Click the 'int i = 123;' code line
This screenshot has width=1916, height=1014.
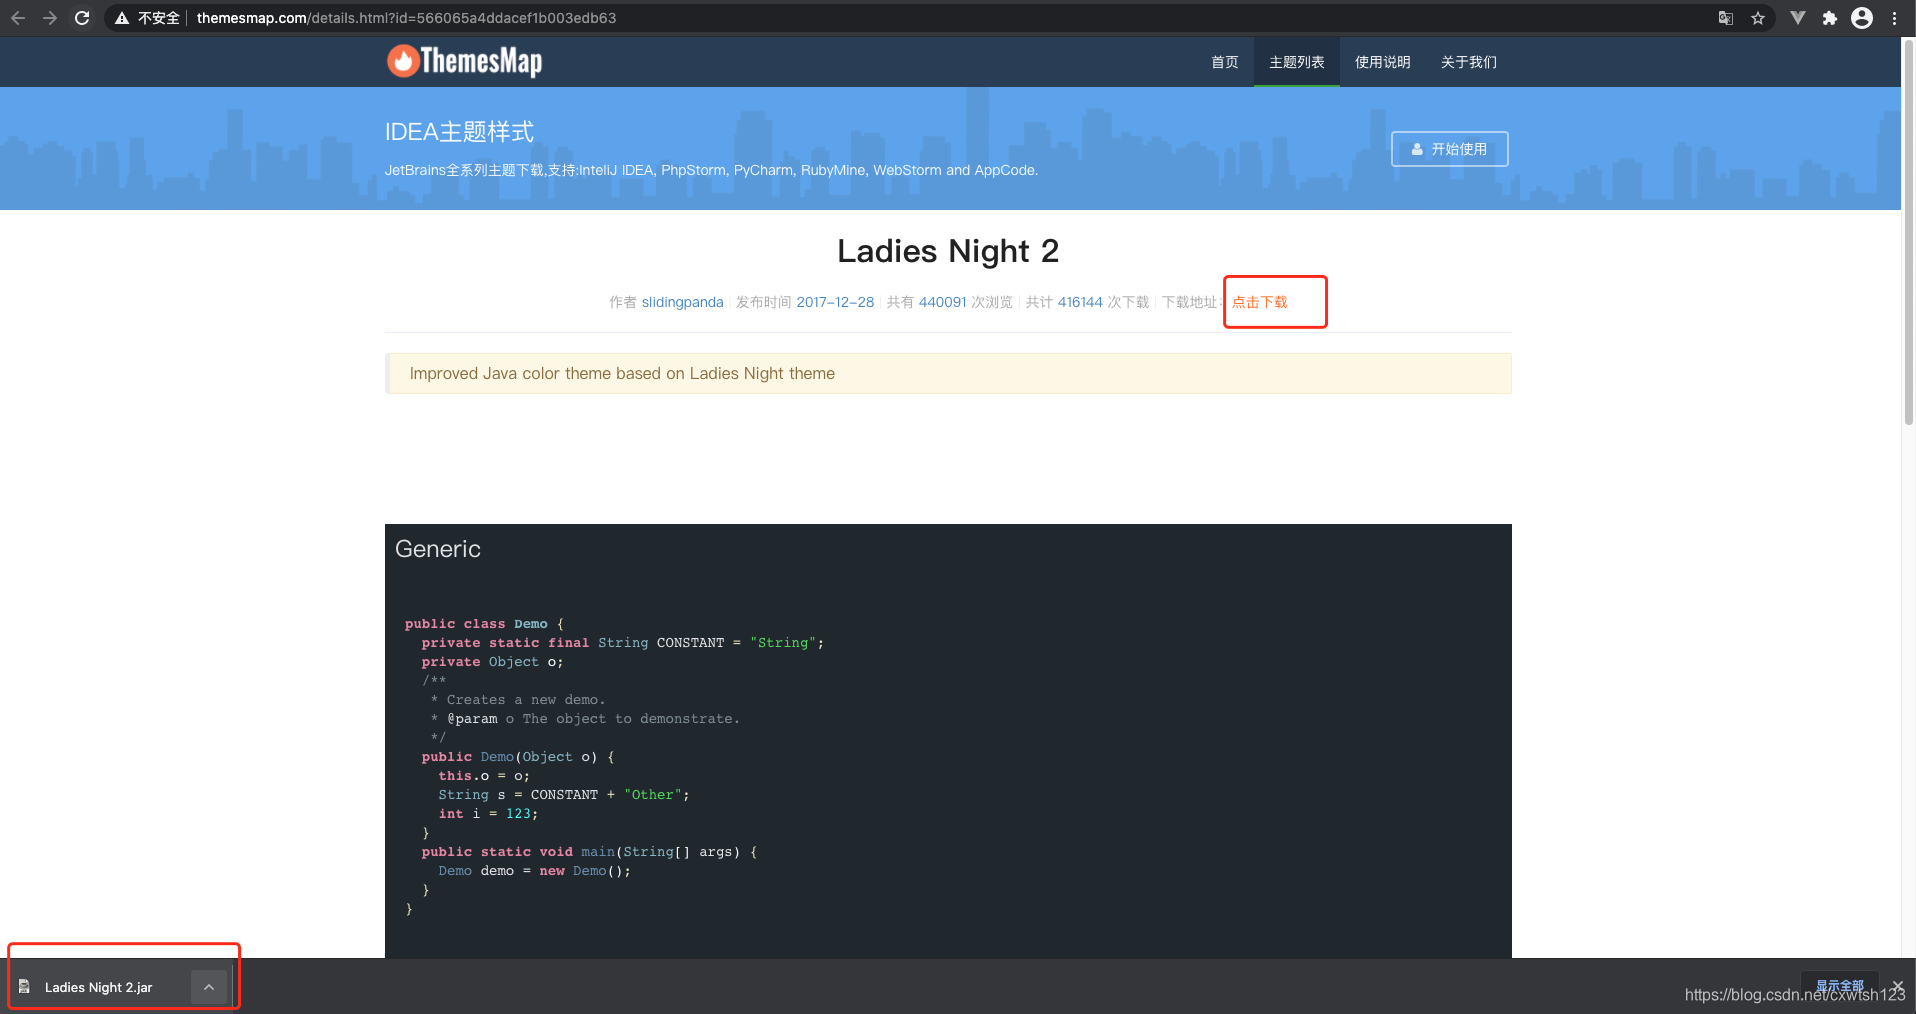coord(488,814)
